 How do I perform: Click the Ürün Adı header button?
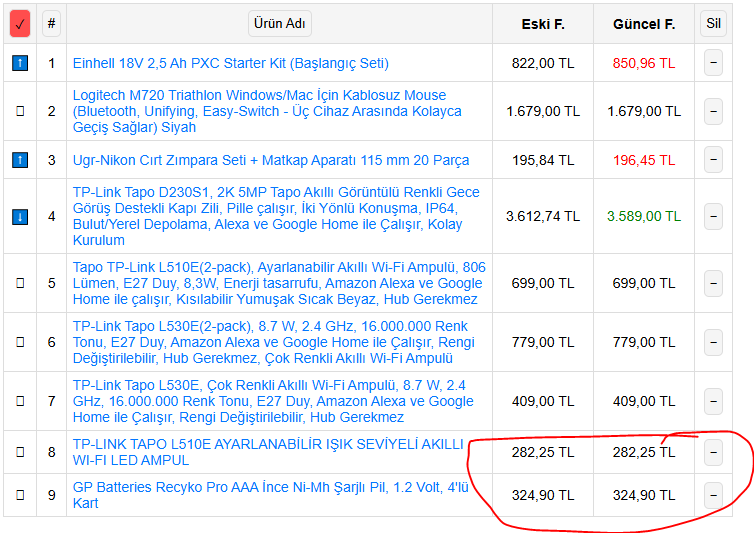[x=279, y=24]
